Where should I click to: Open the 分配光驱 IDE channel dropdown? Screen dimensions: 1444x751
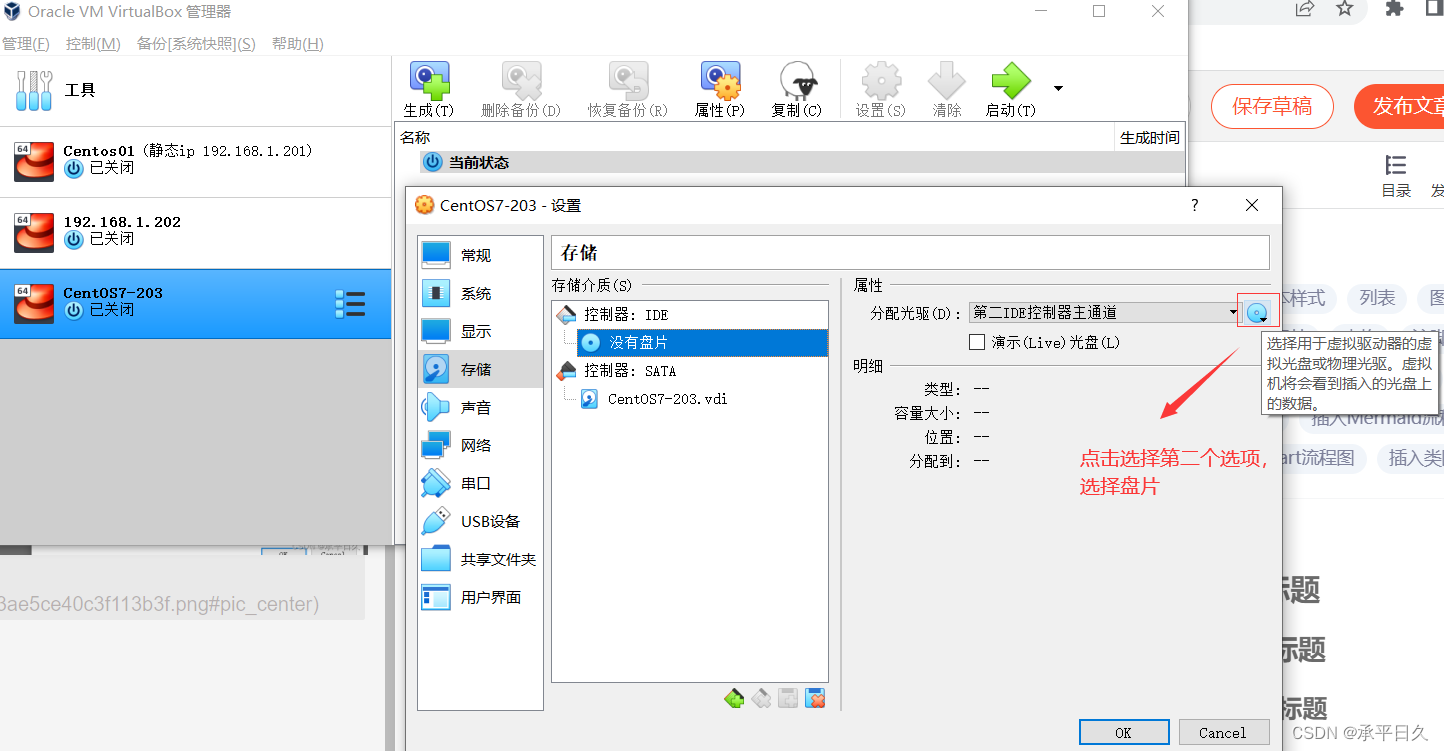pyautogui.click(x=1105, y=313)
